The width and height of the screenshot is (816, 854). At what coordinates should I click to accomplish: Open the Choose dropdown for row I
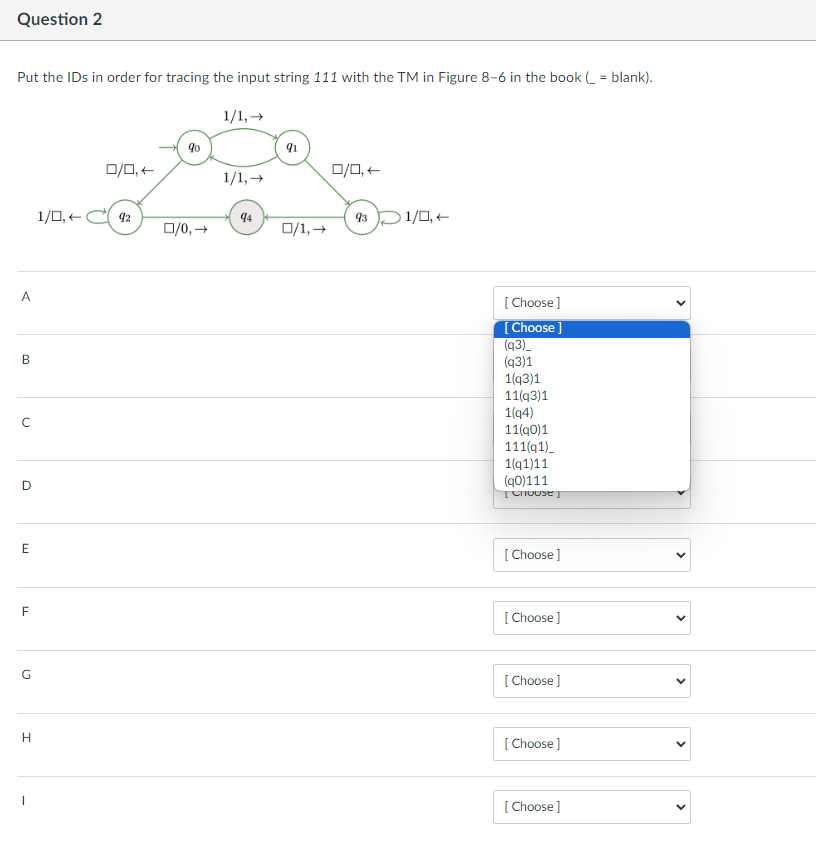[591, 806]
